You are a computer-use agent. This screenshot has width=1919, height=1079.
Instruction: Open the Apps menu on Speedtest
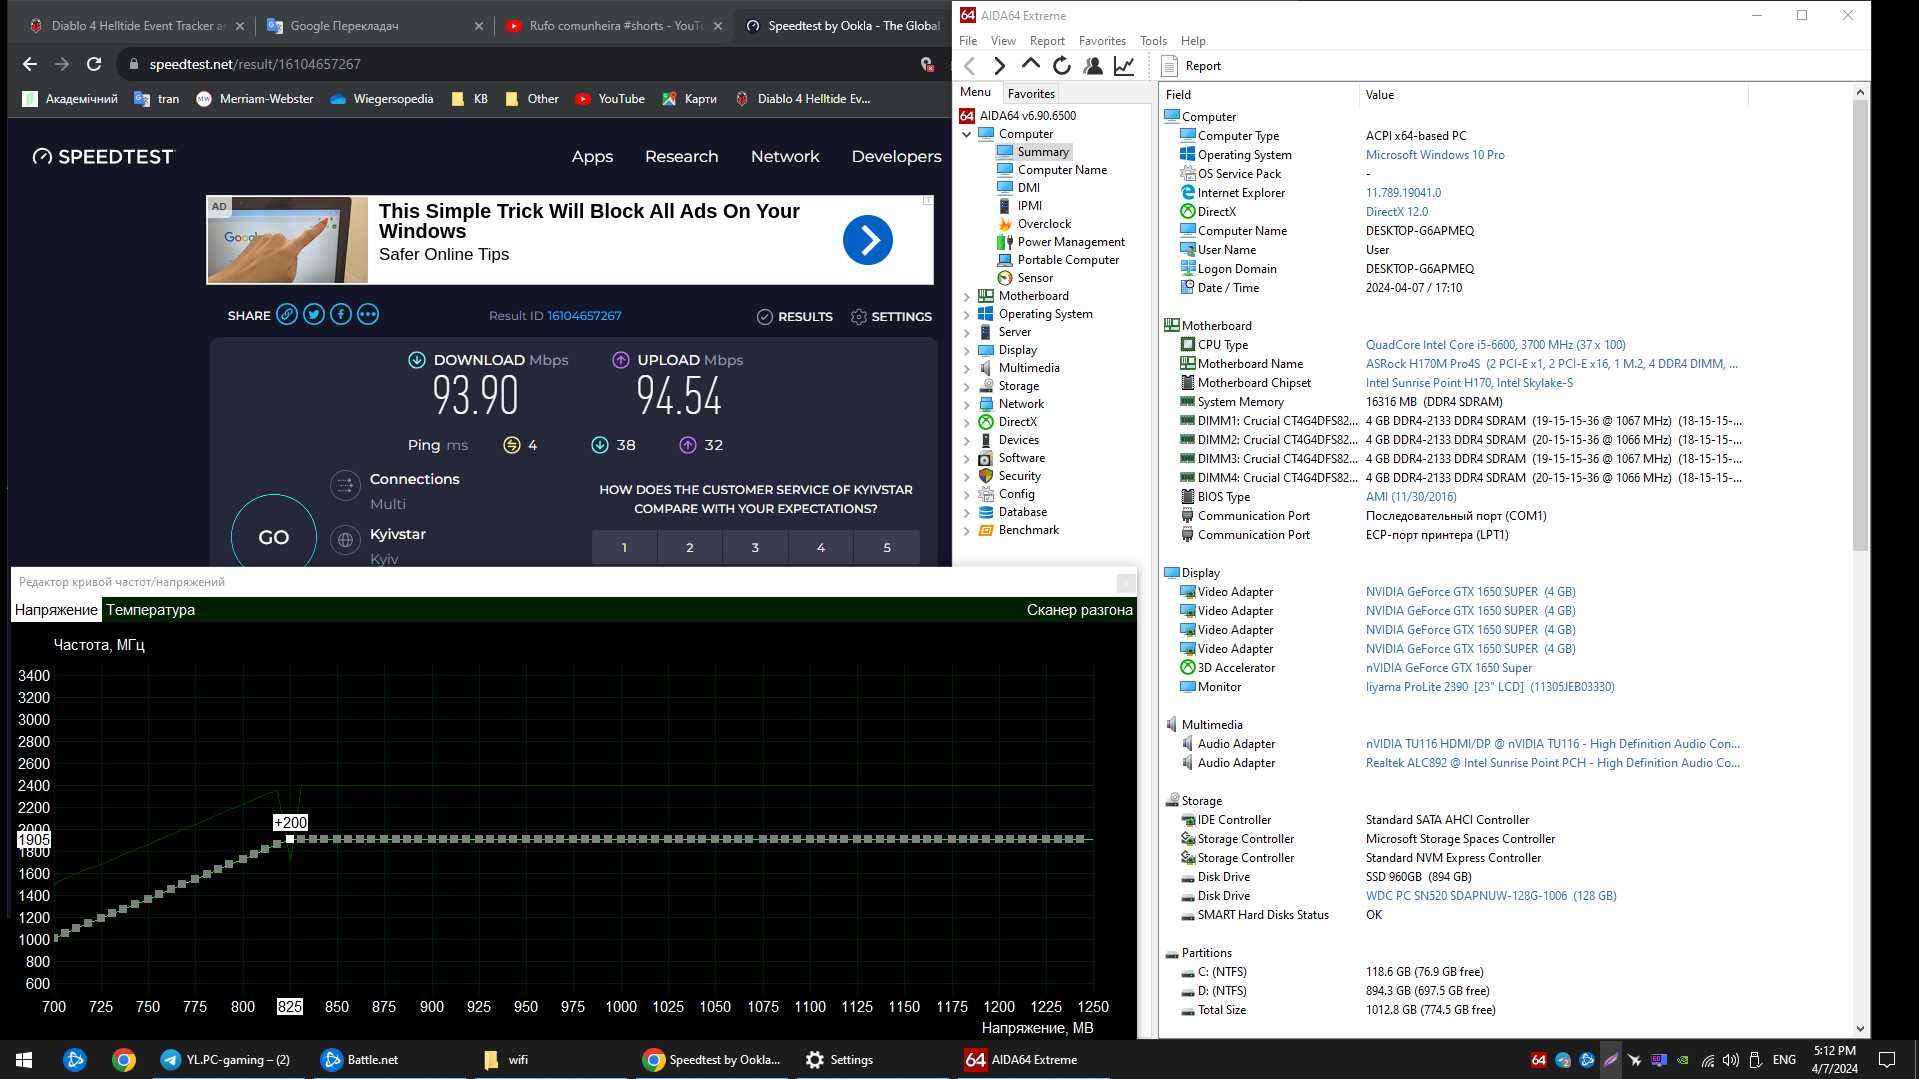click(x=592, y=157)
